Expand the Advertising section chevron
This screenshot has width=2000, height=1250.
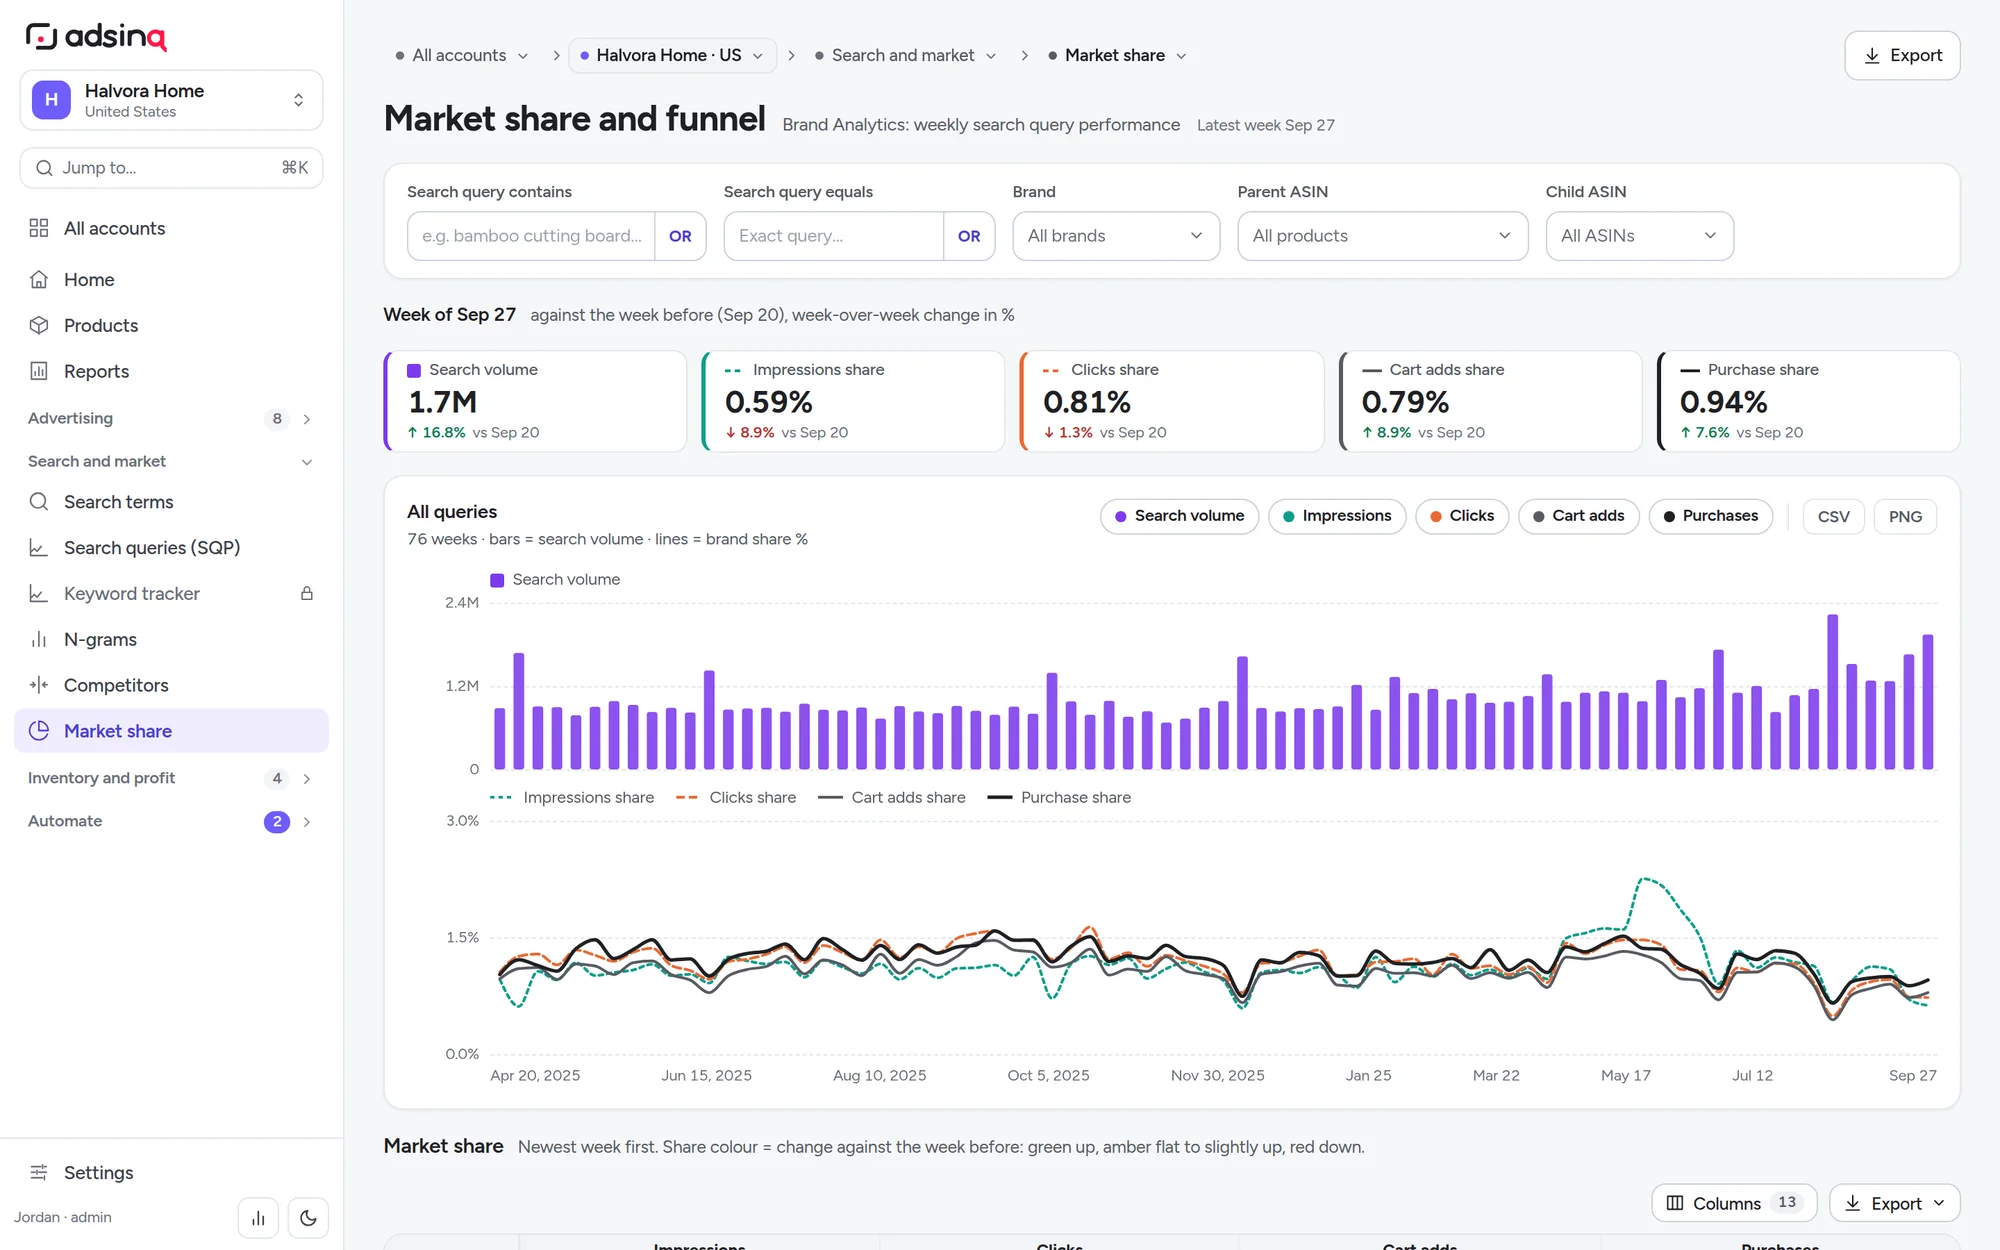pyautogui.click(x=307, y=419)
